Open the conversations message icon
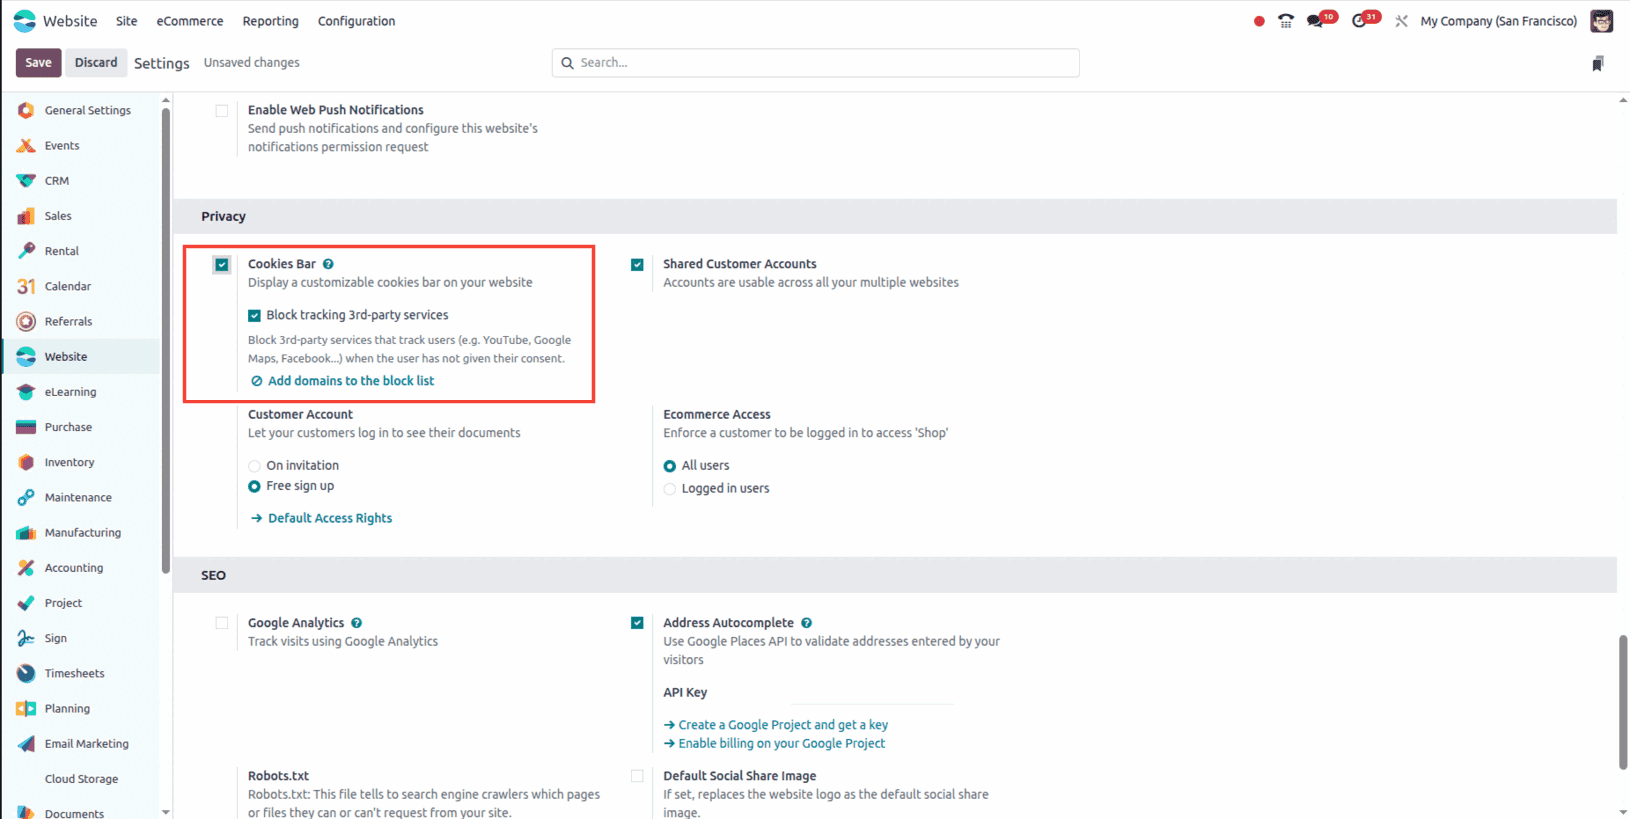This screenshot has height=819, width=1630. pyautogui.click(x=1315, y=21)
